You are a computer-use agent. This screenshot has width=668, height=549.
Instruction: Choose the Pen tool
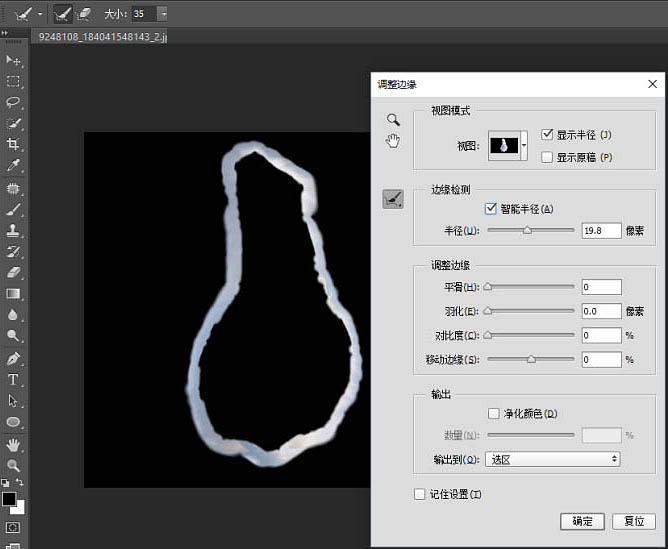pos(14,358)
